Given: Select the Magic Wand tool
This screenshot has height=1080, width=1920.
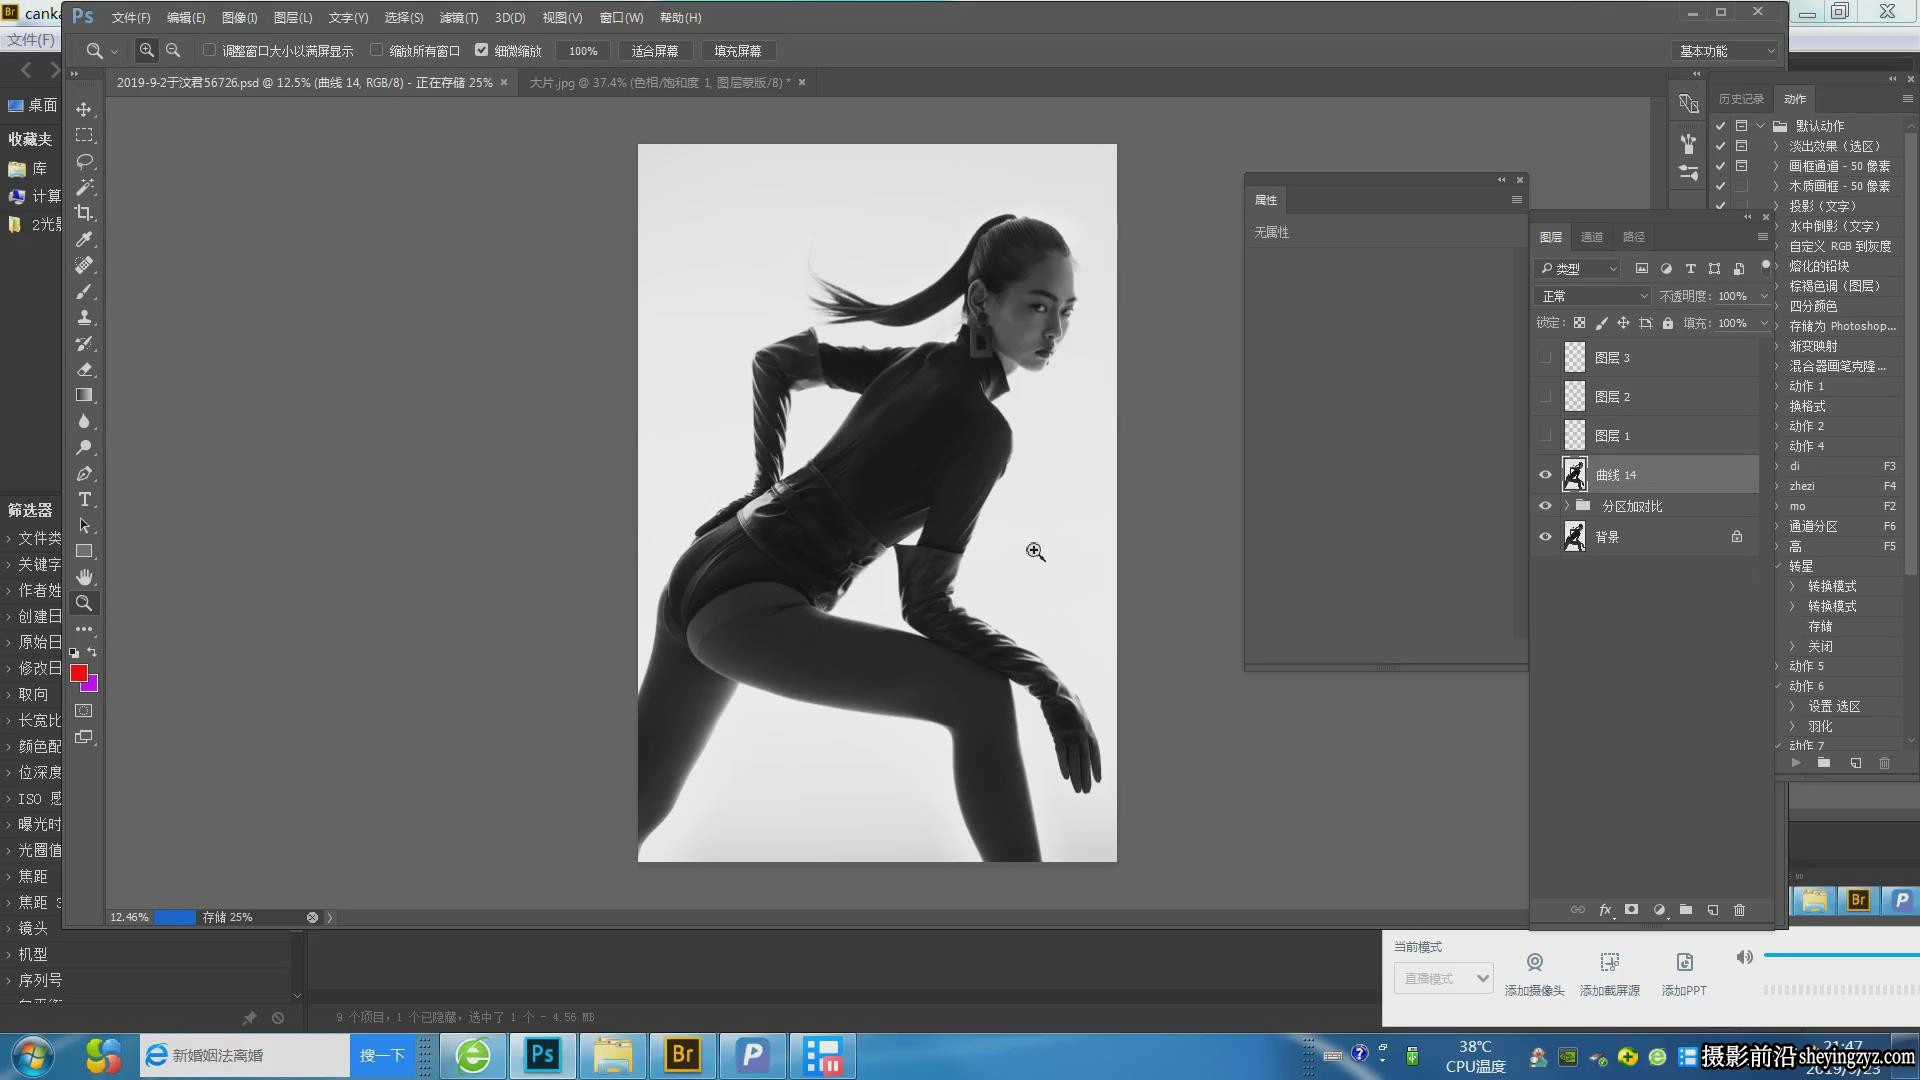Looking at the screenshot, I should point(84,187).
